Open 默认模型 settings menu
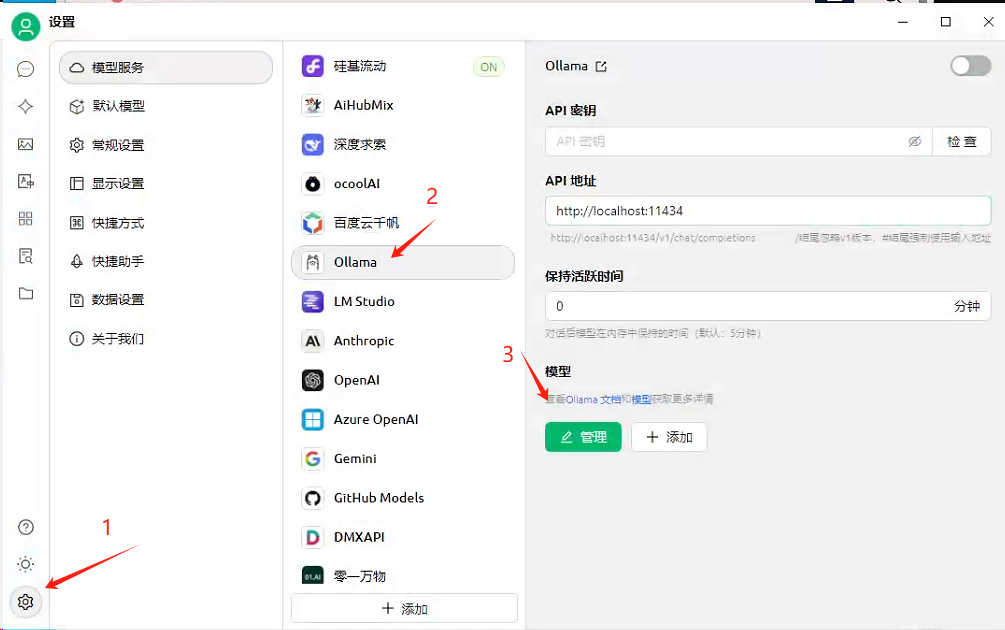1005x630 pixels. pos(166,106)
